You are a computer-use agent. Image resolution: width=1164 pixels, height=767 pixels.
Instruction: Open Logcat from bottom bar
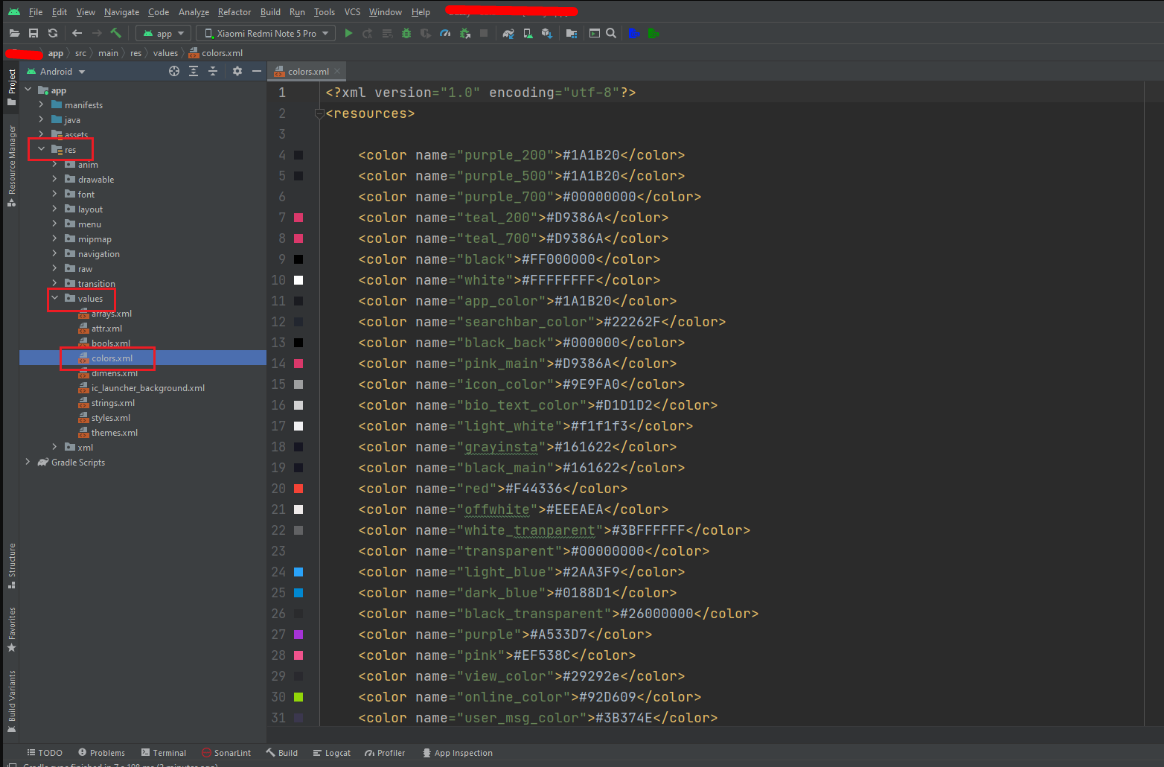pyautogui.click(x=331, y=753)
